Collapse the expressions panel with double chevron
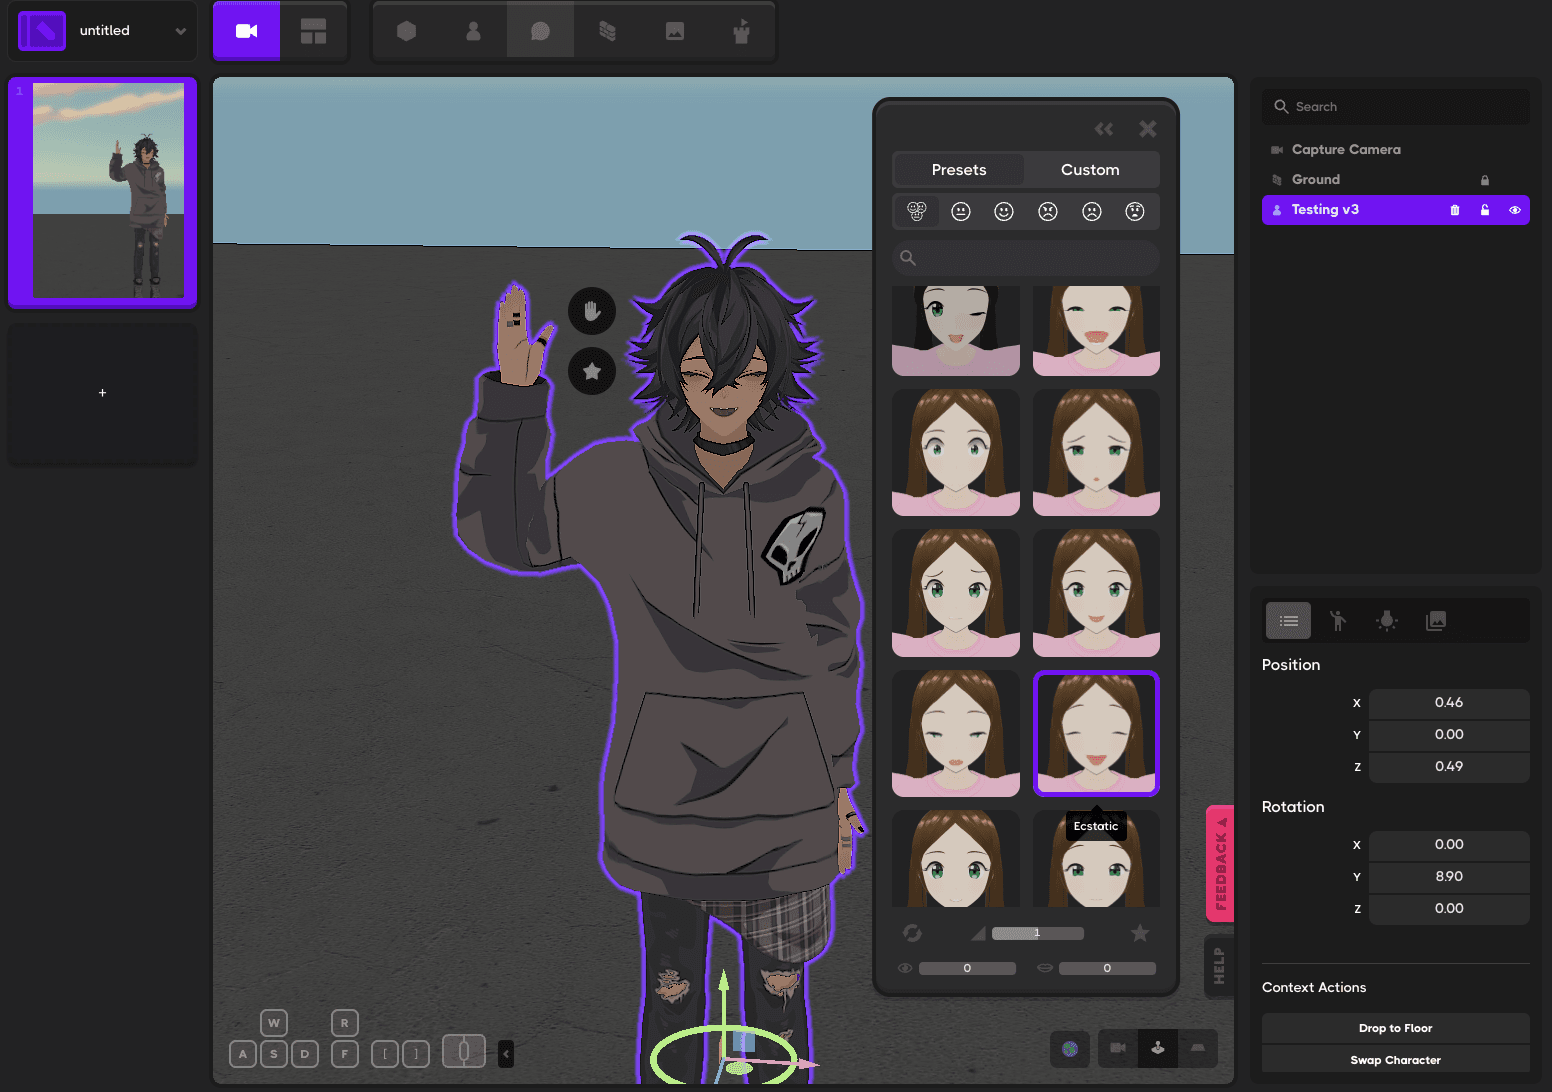The image size is (1552, 1092). pos(1104,129)
